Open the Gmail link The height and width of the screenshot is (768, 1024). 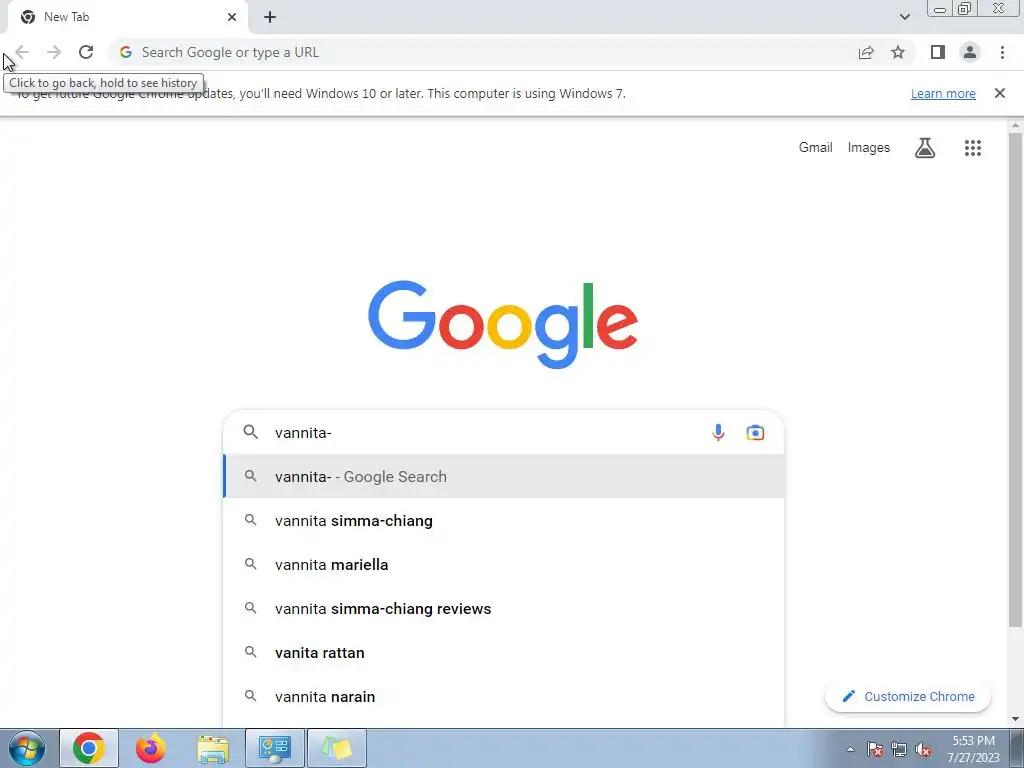click(x=816, y=148)
